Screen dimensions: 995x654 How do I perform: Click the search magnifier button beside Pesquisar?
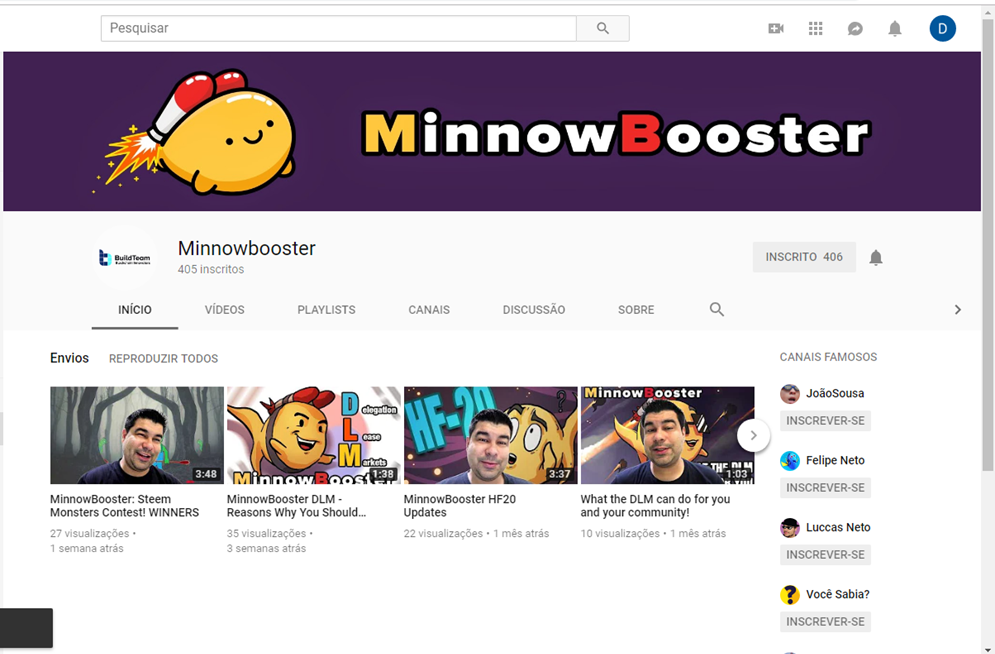603,29
